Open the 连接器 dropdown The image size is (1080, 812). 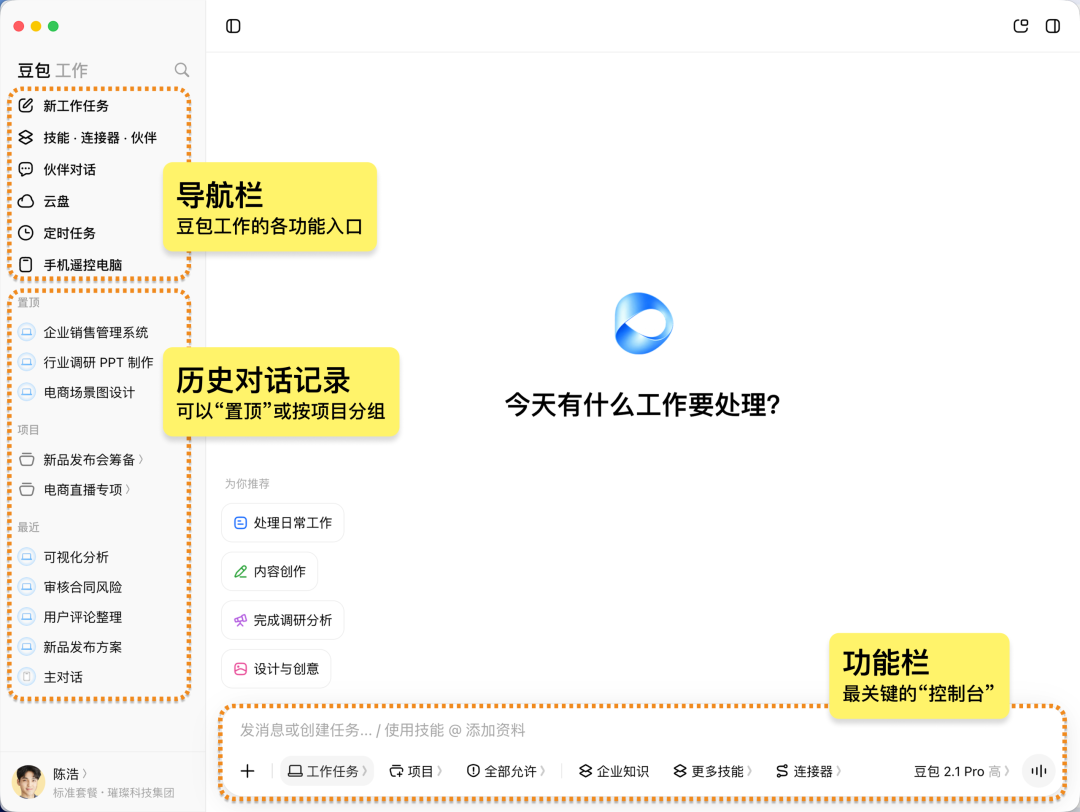pyautogui.click(x=808, y=771)
